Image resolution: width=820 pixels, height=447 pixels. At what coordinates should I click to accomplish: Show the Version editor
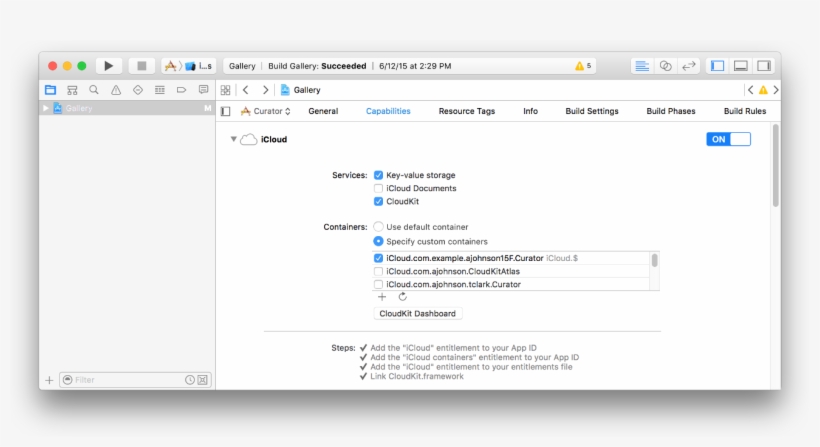(x=689, y=66)
